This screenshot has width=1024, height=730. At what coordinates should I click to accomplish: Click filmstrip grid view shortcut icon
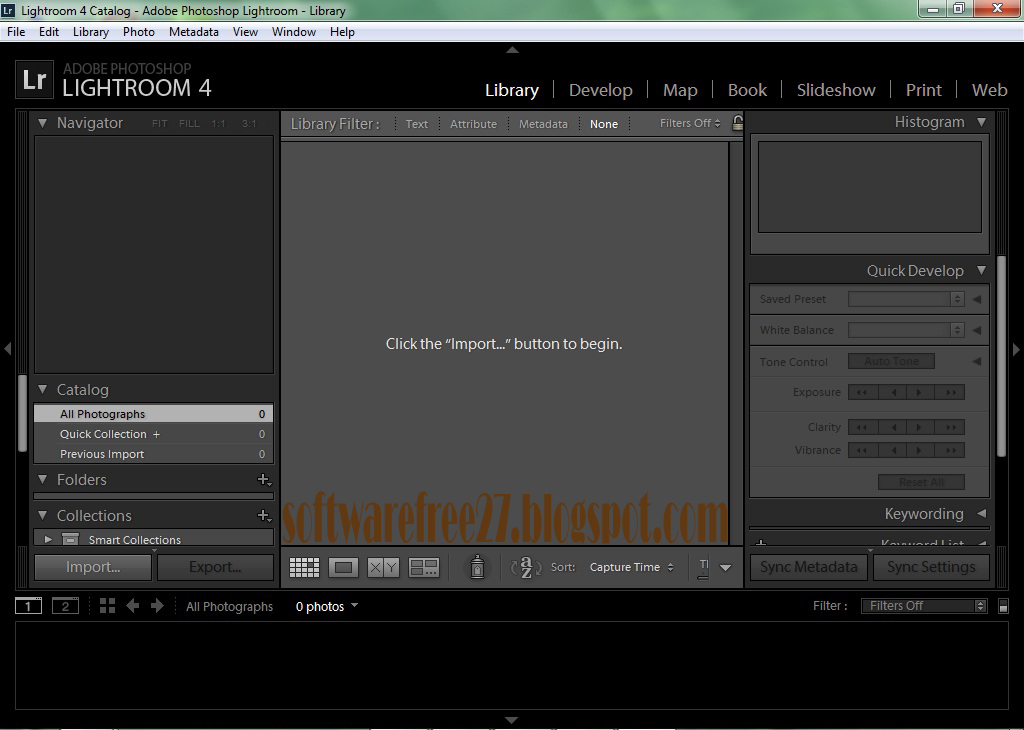(x=107, y=606)
